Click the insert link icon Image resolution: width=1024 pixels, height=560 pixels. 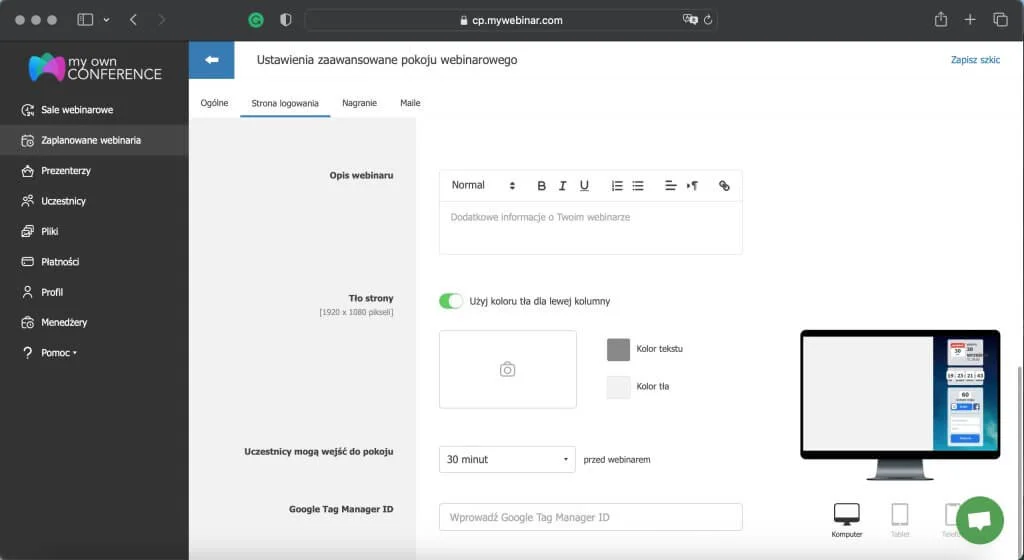point(724,186)
